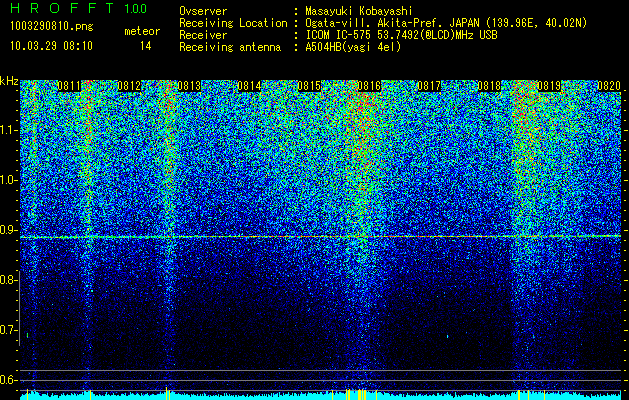
Task: Select the Ogata-vill. Akita-Pref. JAPAN location text
Action: [x=446, y=23]
